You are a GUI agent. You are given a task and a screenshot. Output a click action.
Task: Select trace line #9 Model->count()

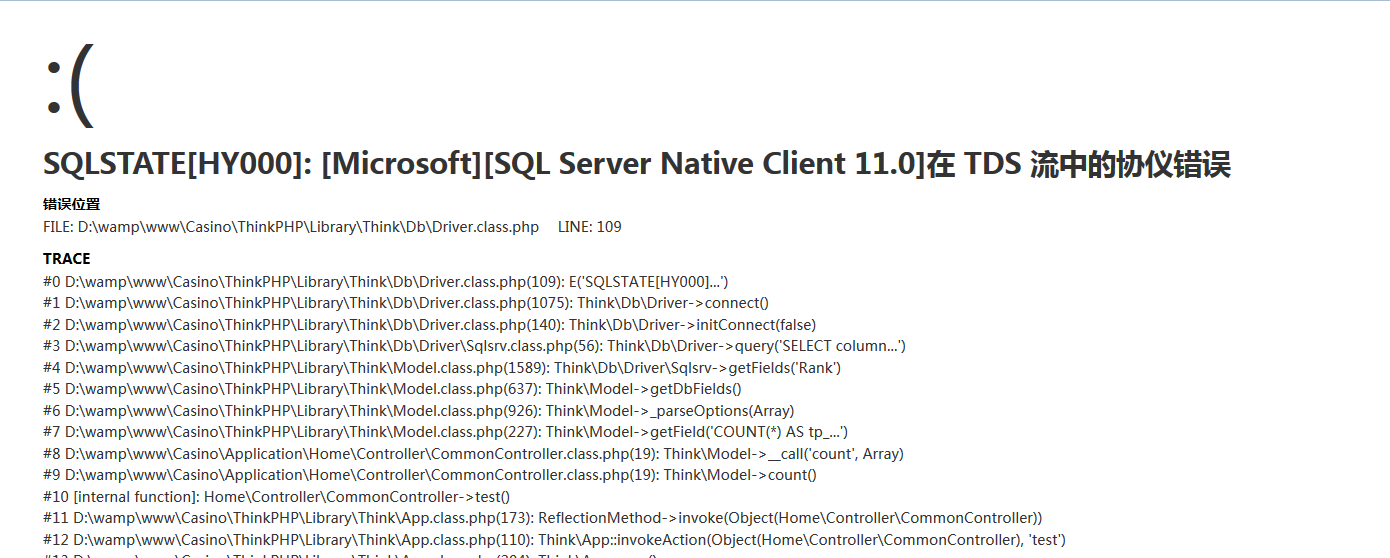(430, 475)
